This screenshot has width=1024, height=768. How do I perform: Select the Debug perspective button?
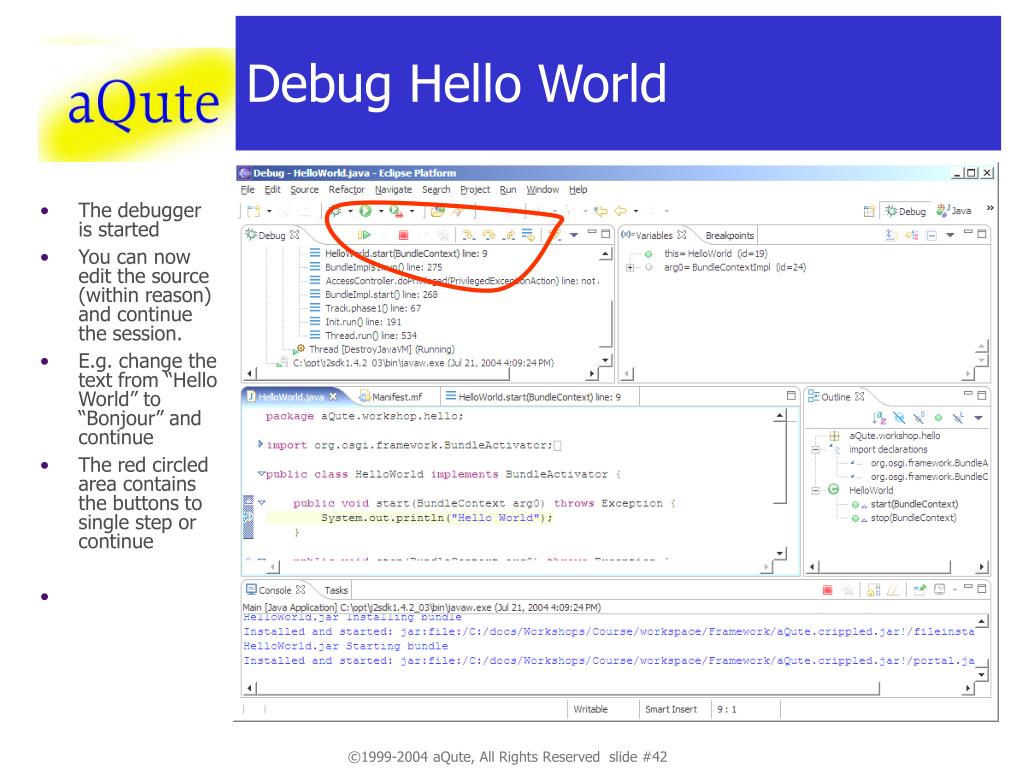[x=905, y=211]
